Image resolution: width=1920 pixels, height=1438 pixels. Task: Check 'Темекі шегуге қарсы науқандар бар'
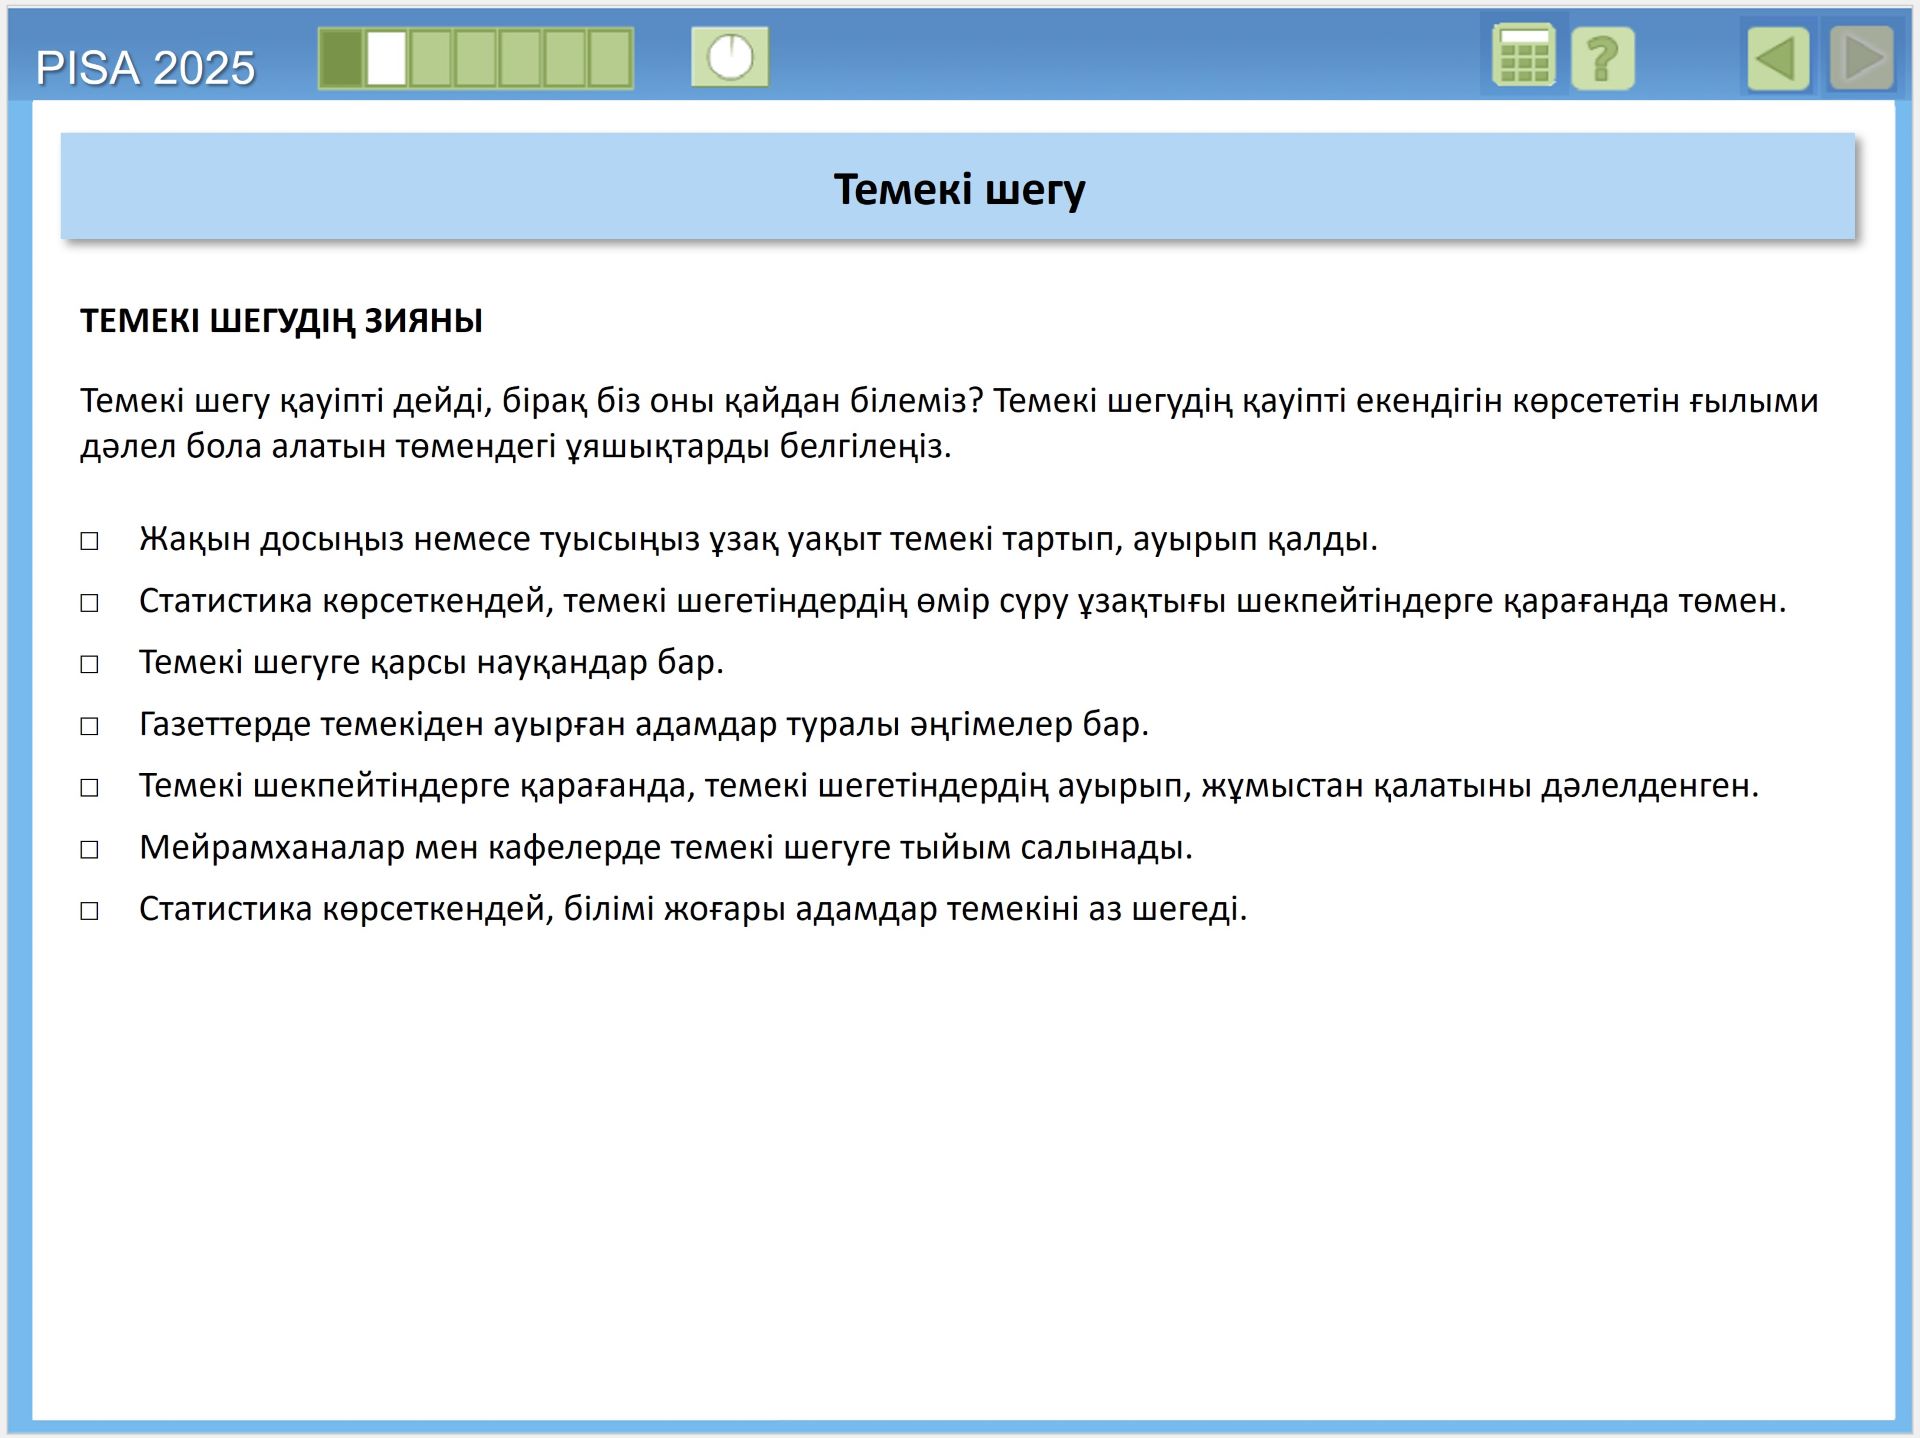(x=90, y=664)
